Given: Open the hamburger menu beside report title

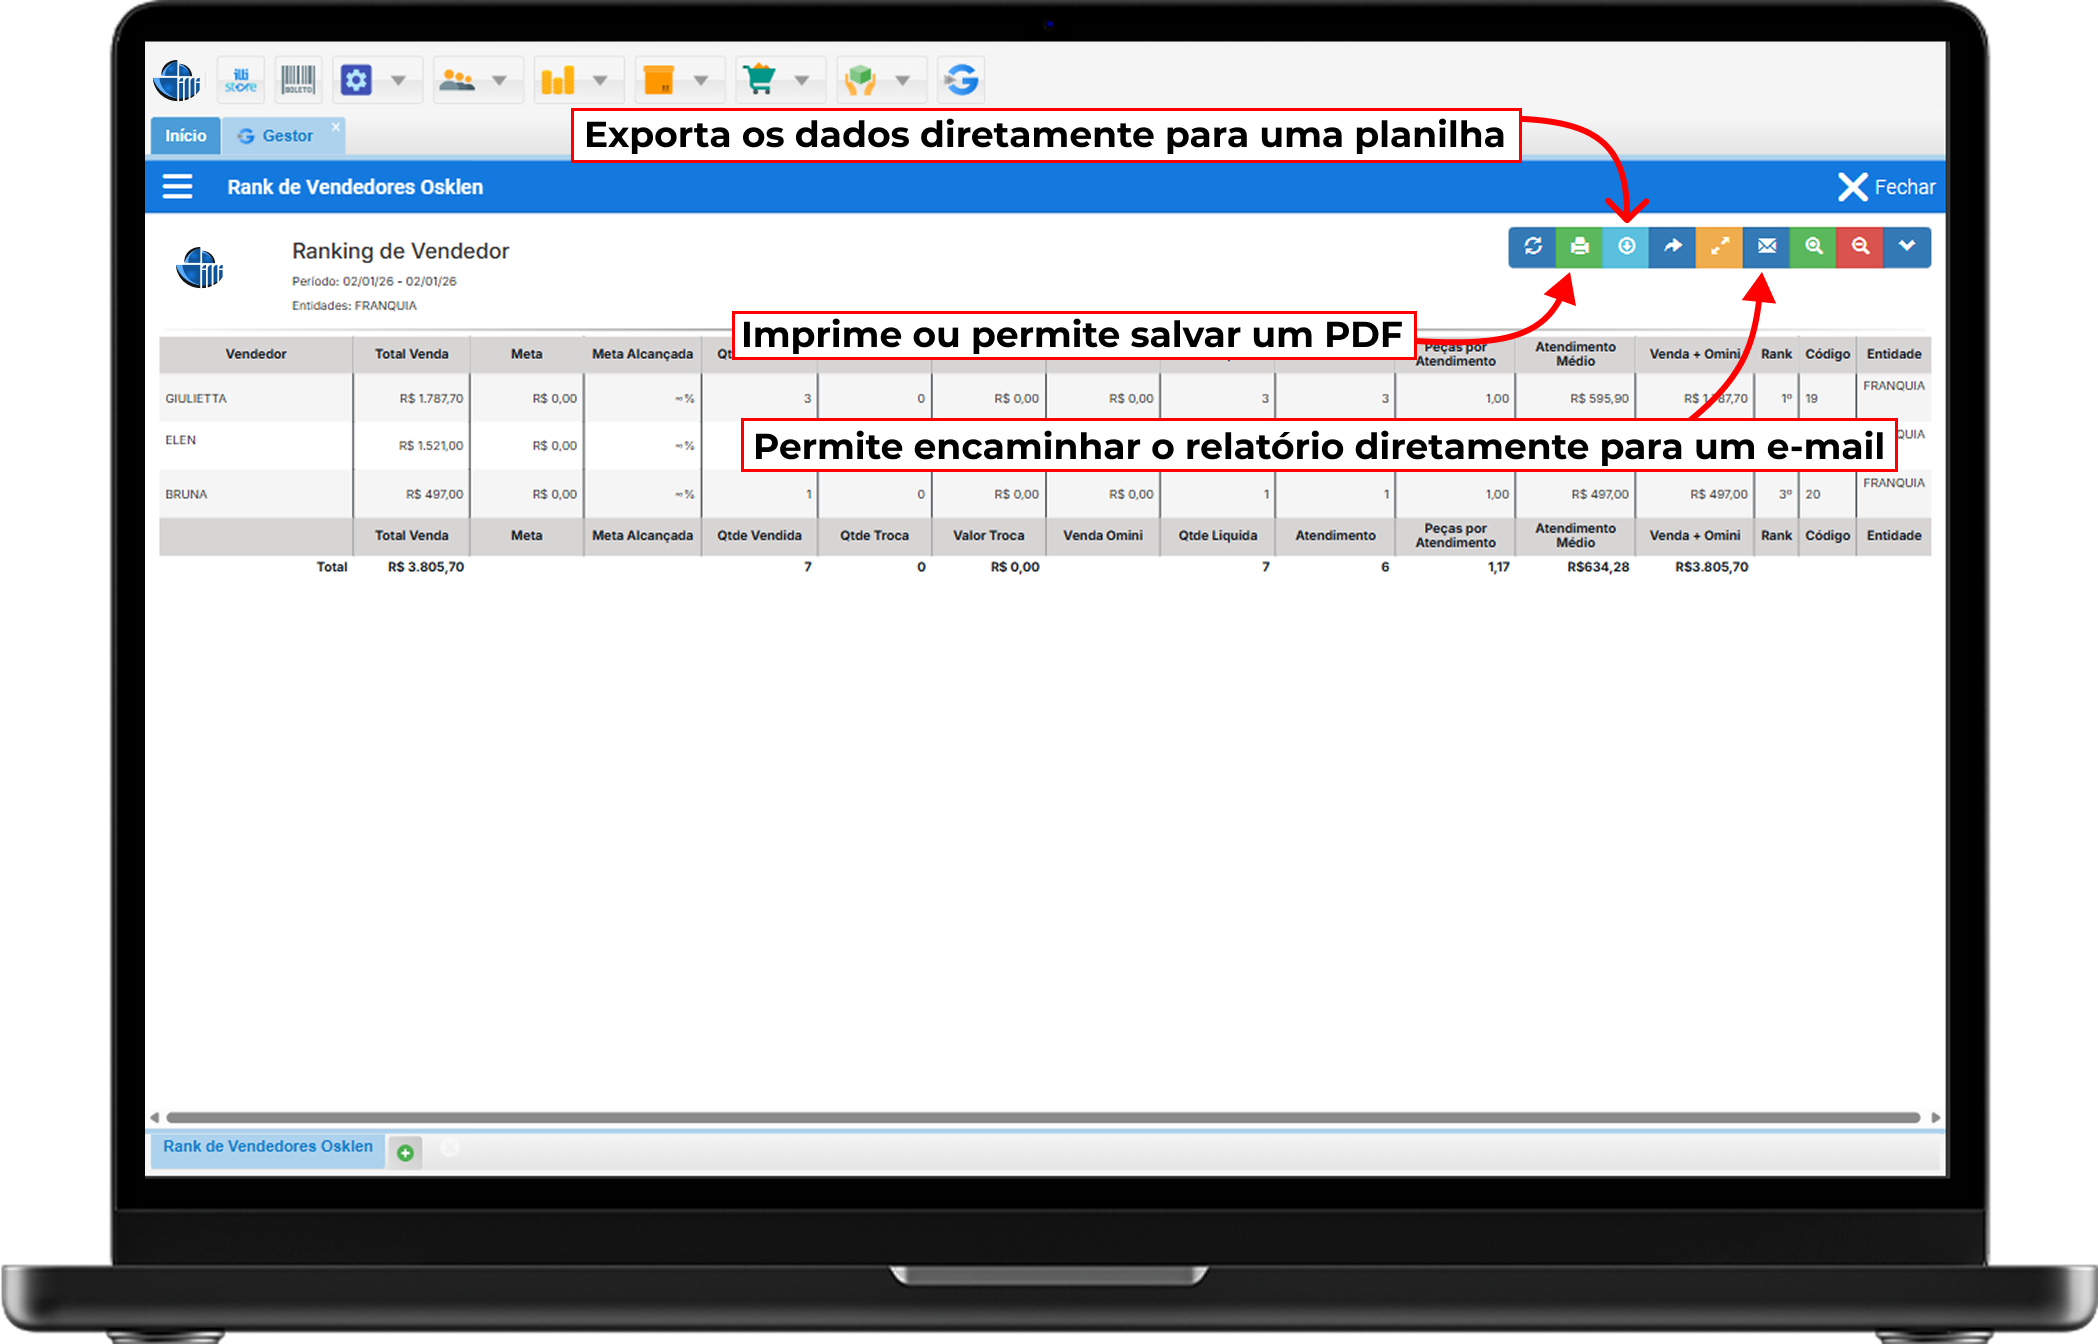Looking at the screenshot, I should [178, 187].
